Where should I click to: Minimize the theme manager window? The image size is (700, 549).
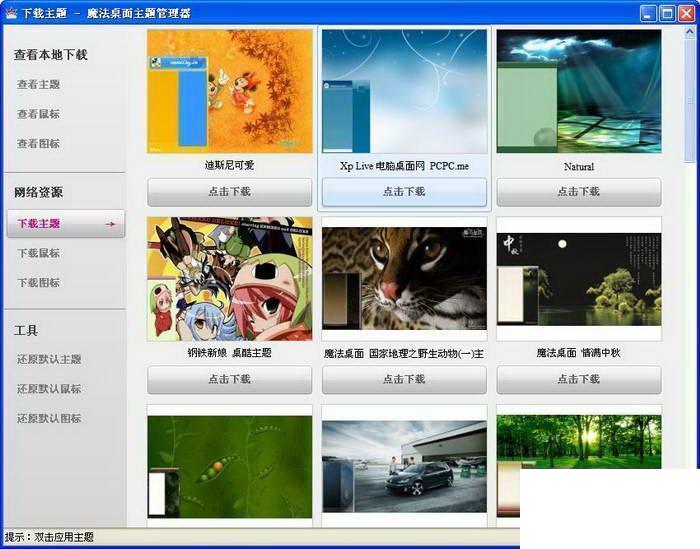[648, 13]
